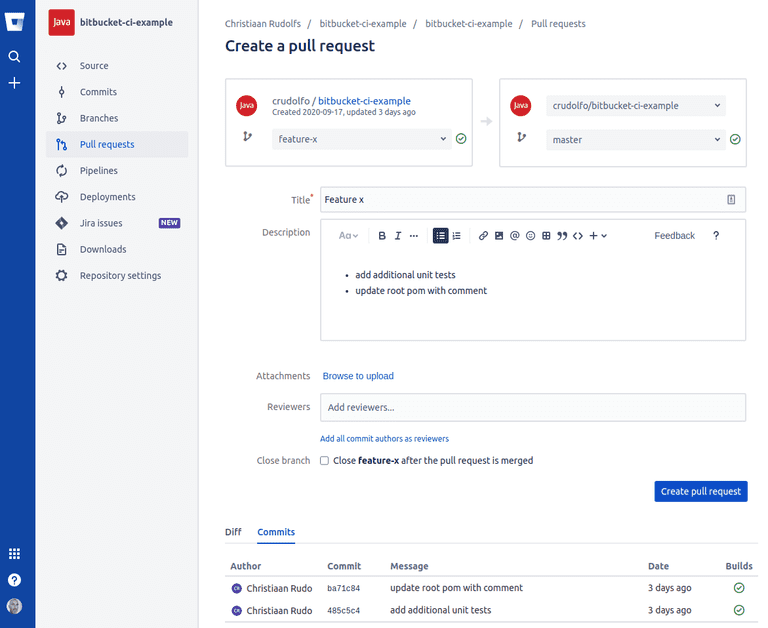Insert a link in the description
This screenshot has height=628, width=768.
pyautogui.click(x=483, y=236)
